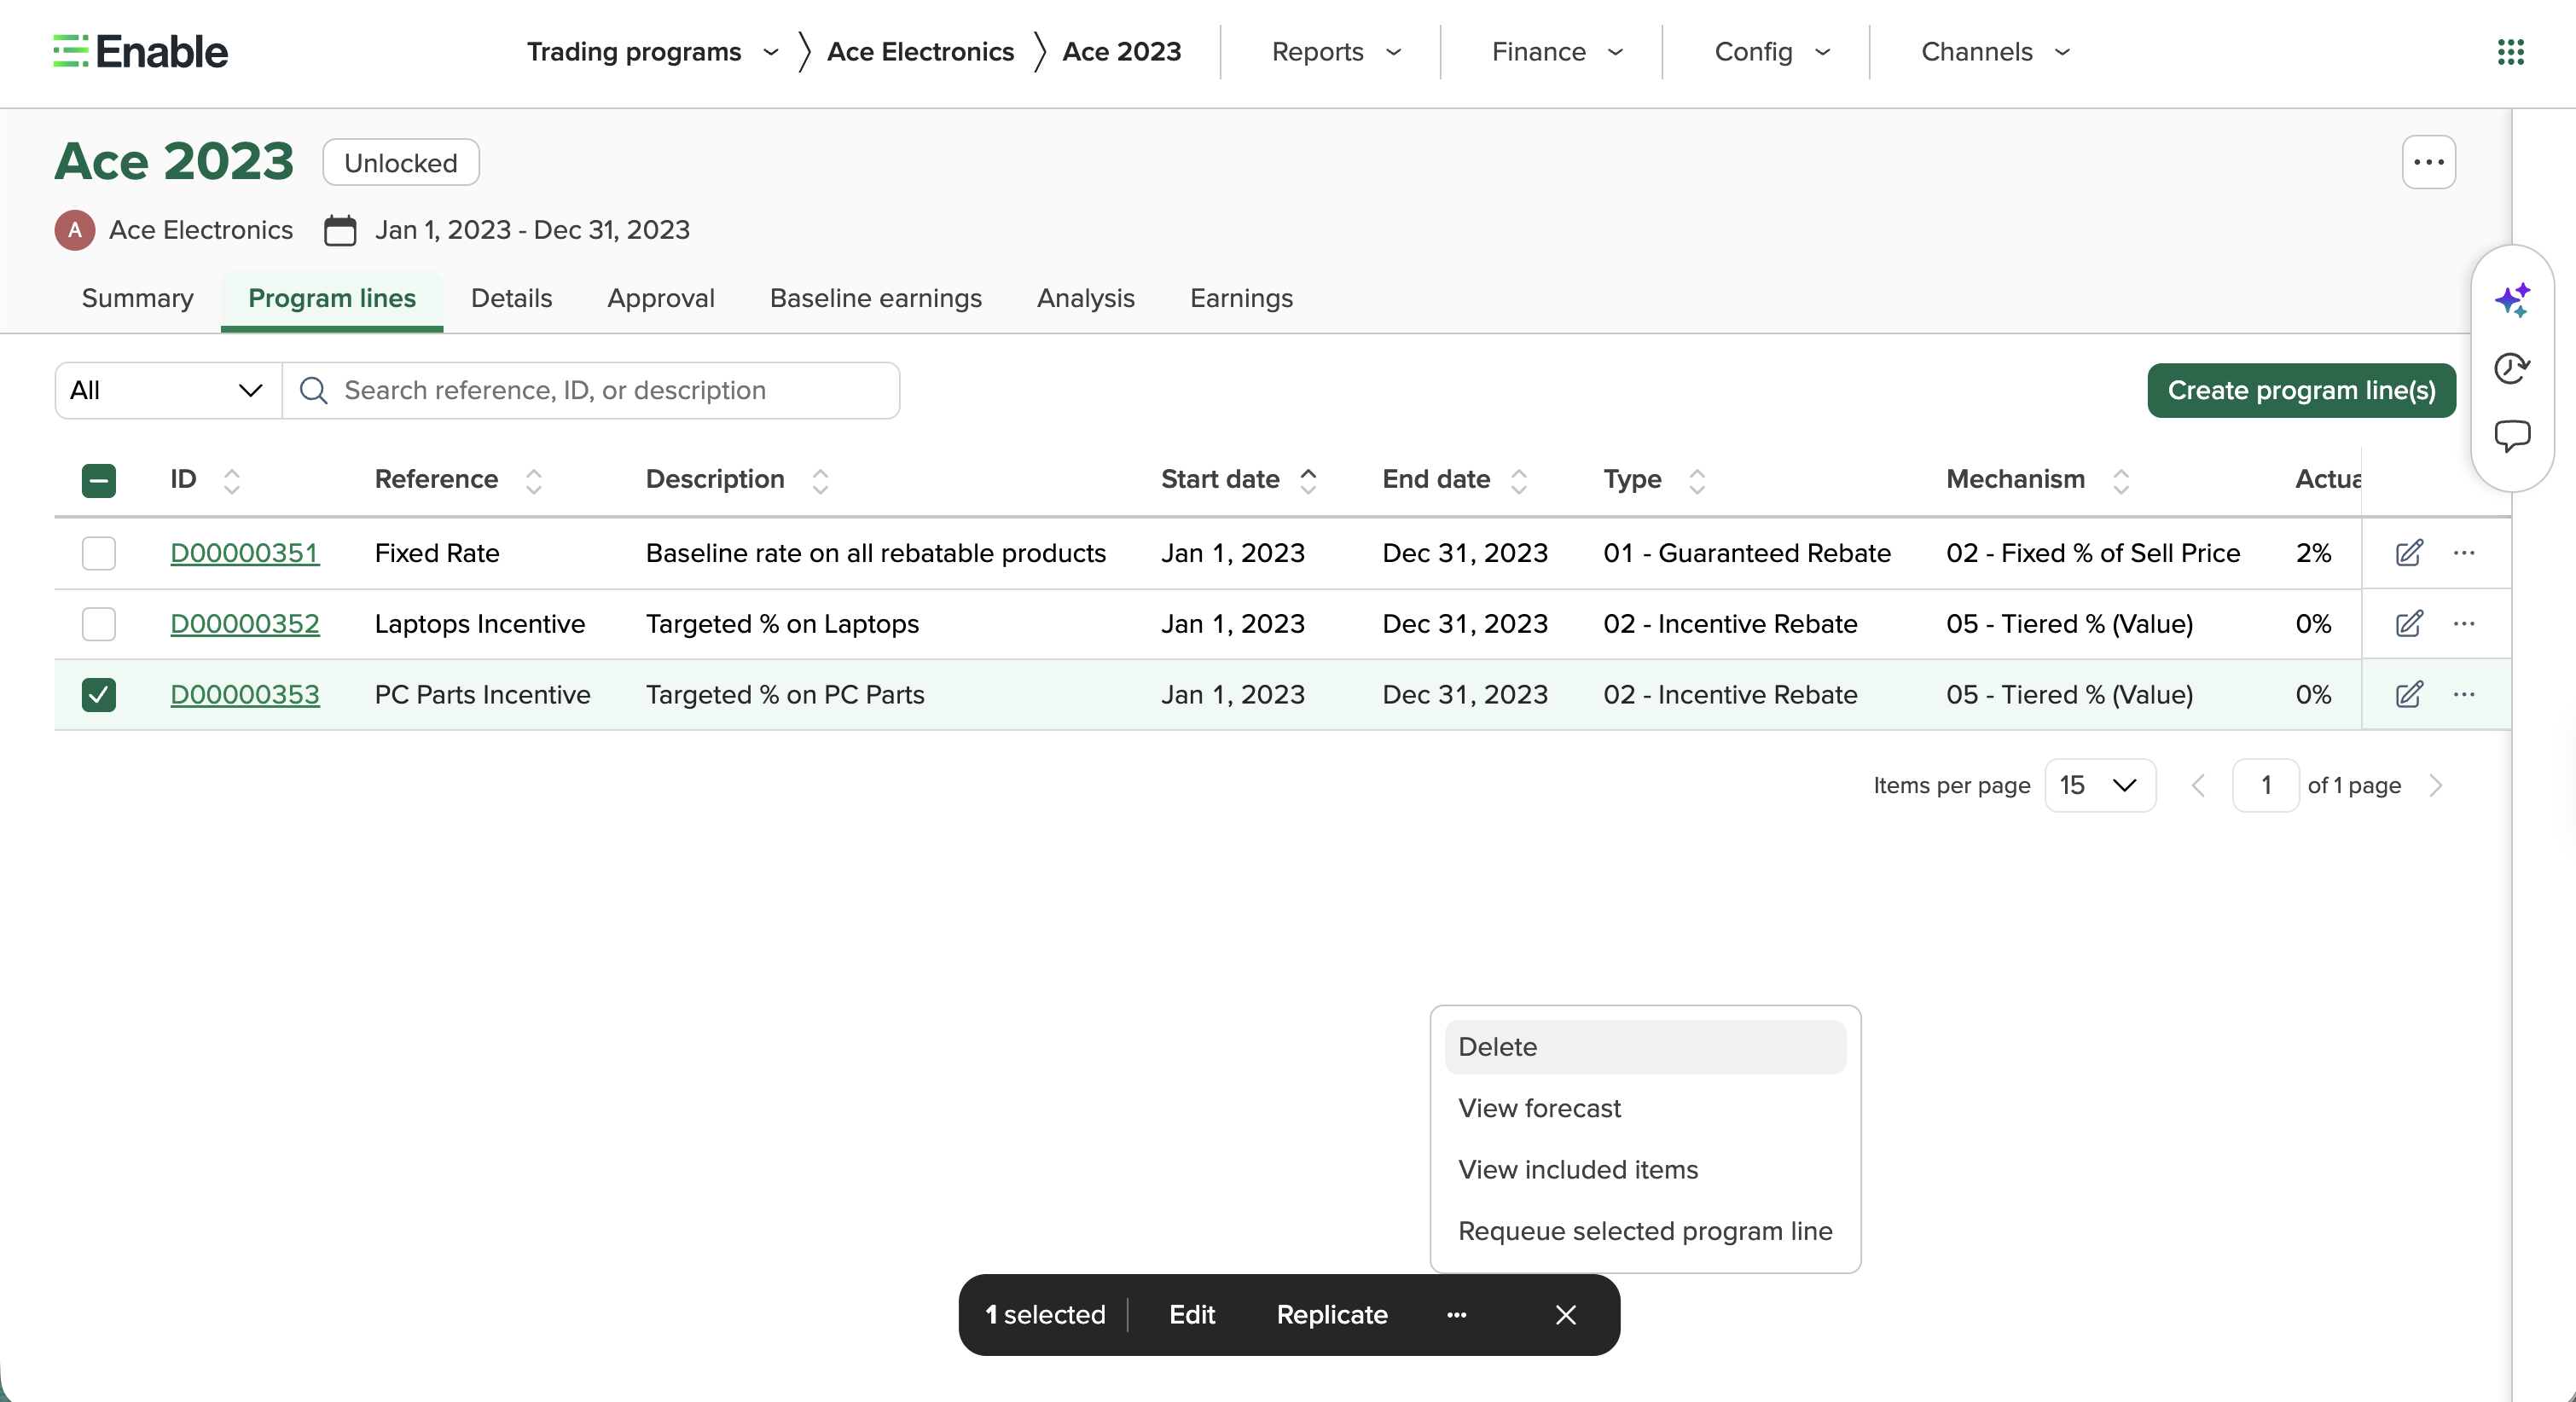Choose Delete from the popup menu
This screenshot has width=2576, height=1402.
tap(1645, 1047)
